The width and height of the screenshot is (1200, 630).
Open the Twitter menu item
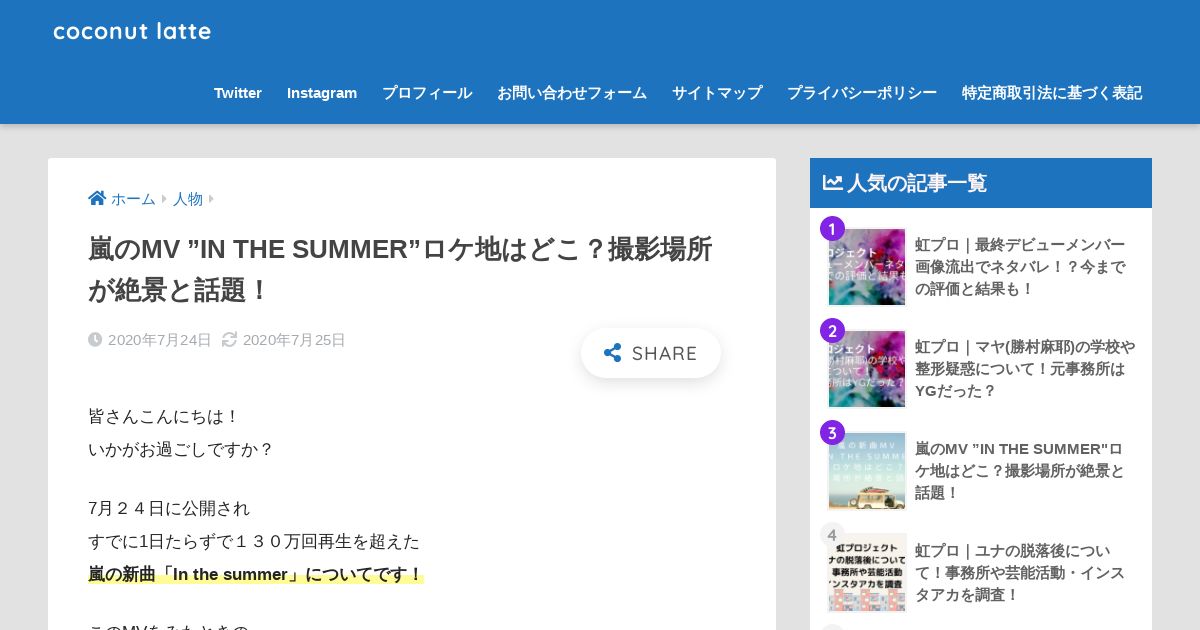pyautogui.click(x=238, y=93)
